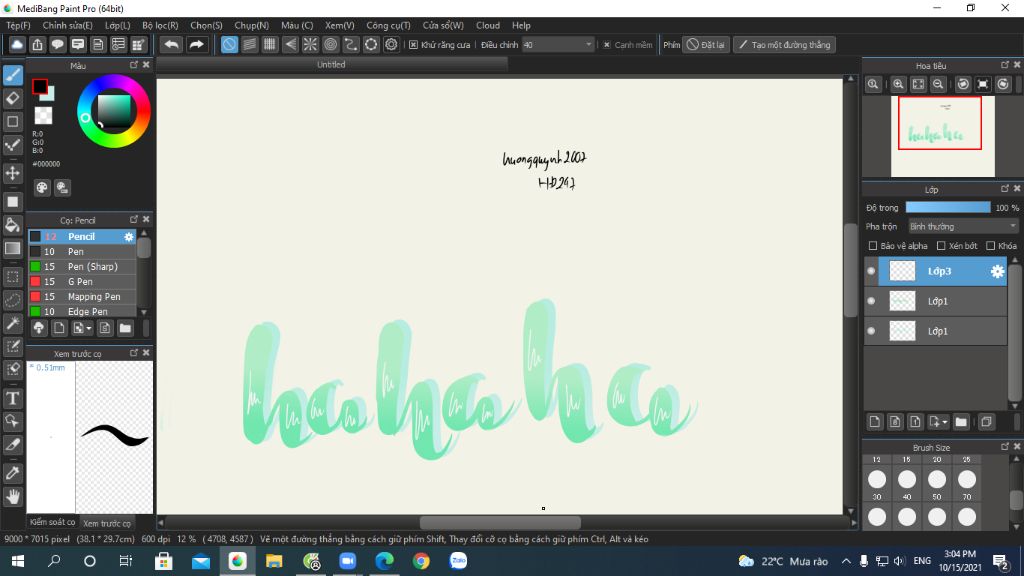Open Google Chrome from taskbar
This screenshot has width=1024, height=576.
point(421,560)
